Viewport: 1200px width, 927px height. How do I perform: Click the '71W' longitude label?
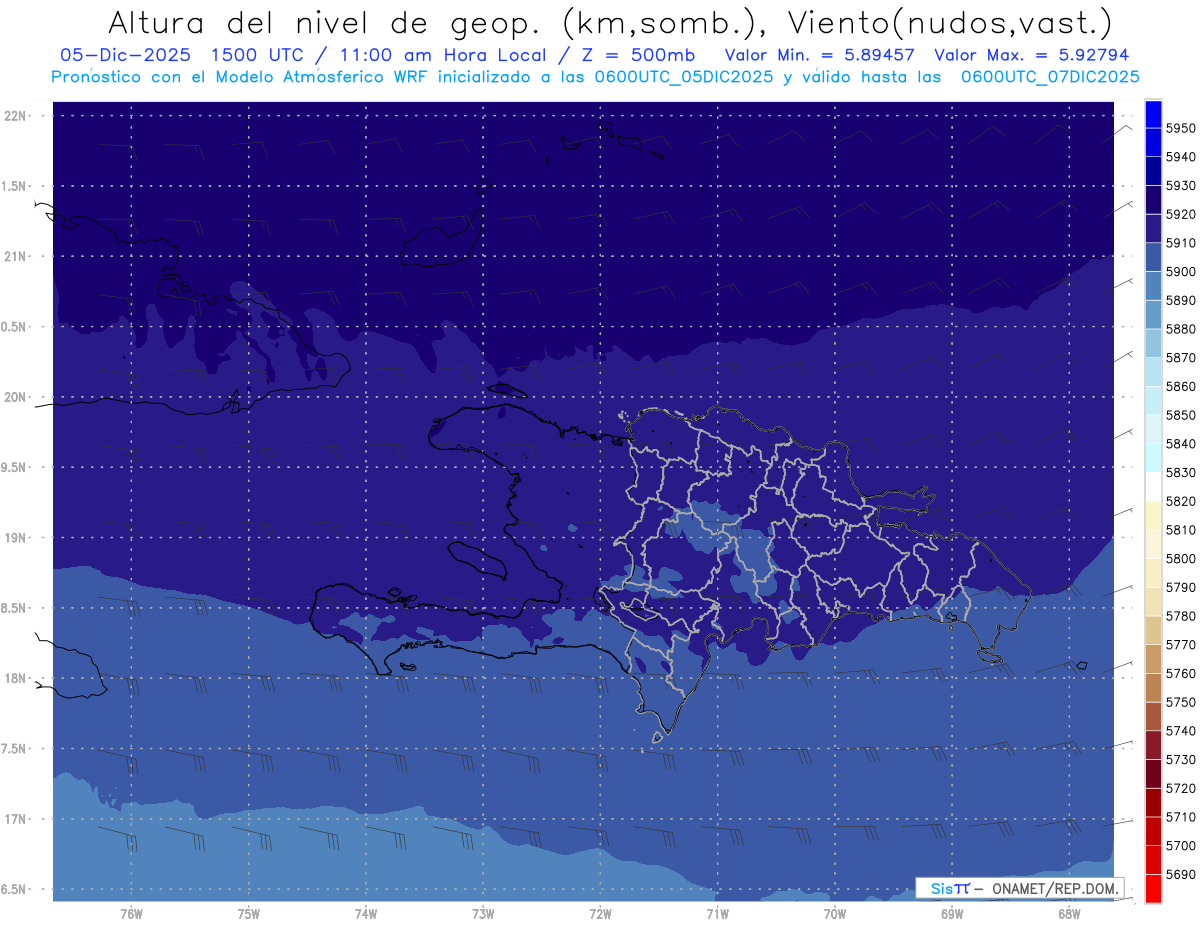point(717,914)
